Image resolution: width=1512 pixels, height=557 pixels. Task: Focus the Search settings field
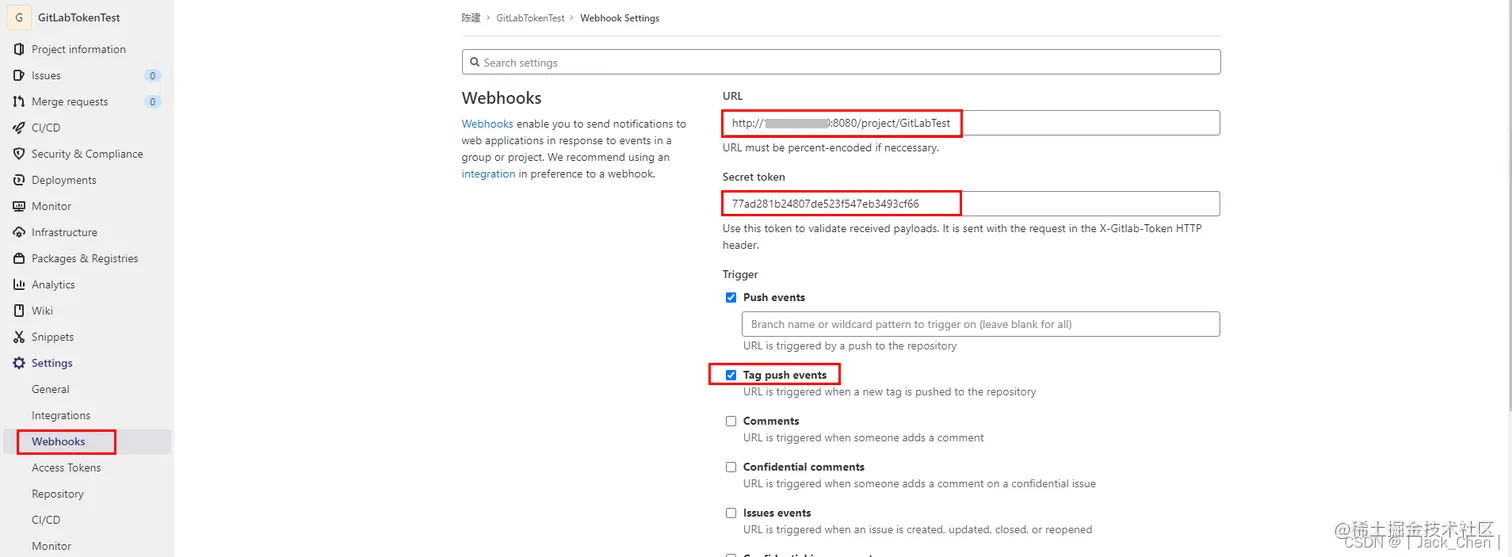841,62
